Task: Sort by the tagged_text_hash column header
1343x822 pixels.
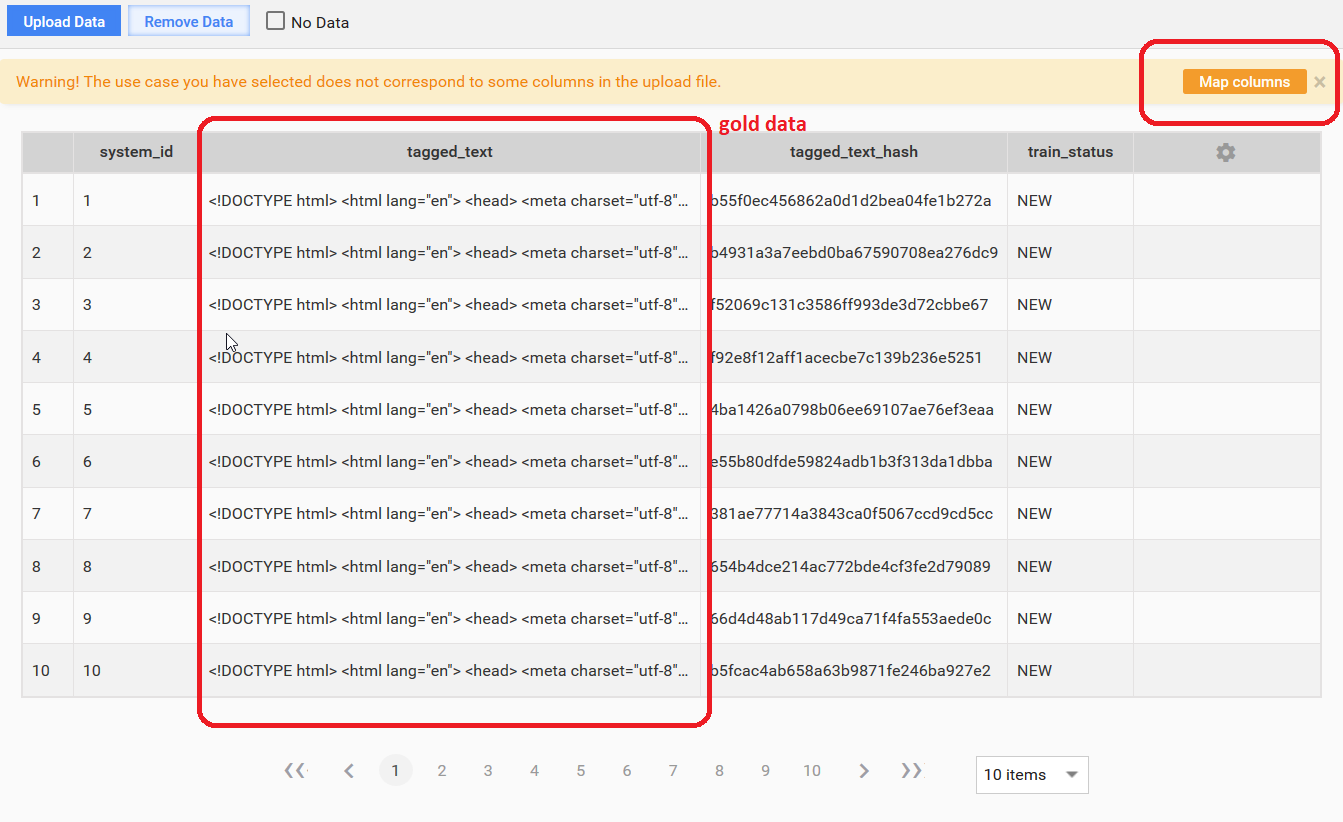Action: pyautogui.click(x=854, y=152)
